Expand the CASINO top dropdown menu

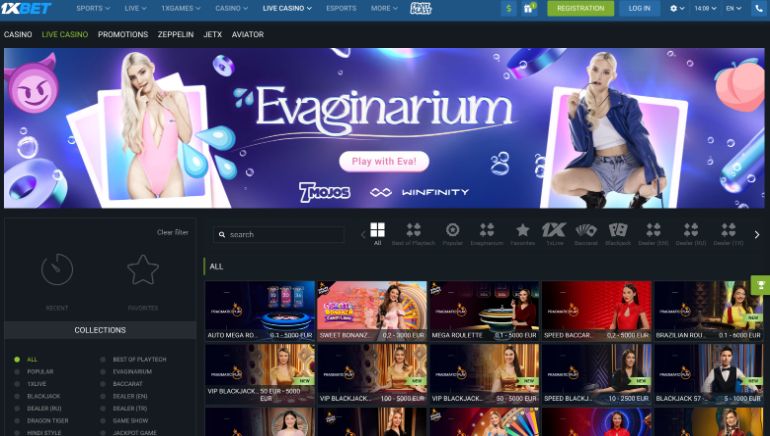[231, 8]
